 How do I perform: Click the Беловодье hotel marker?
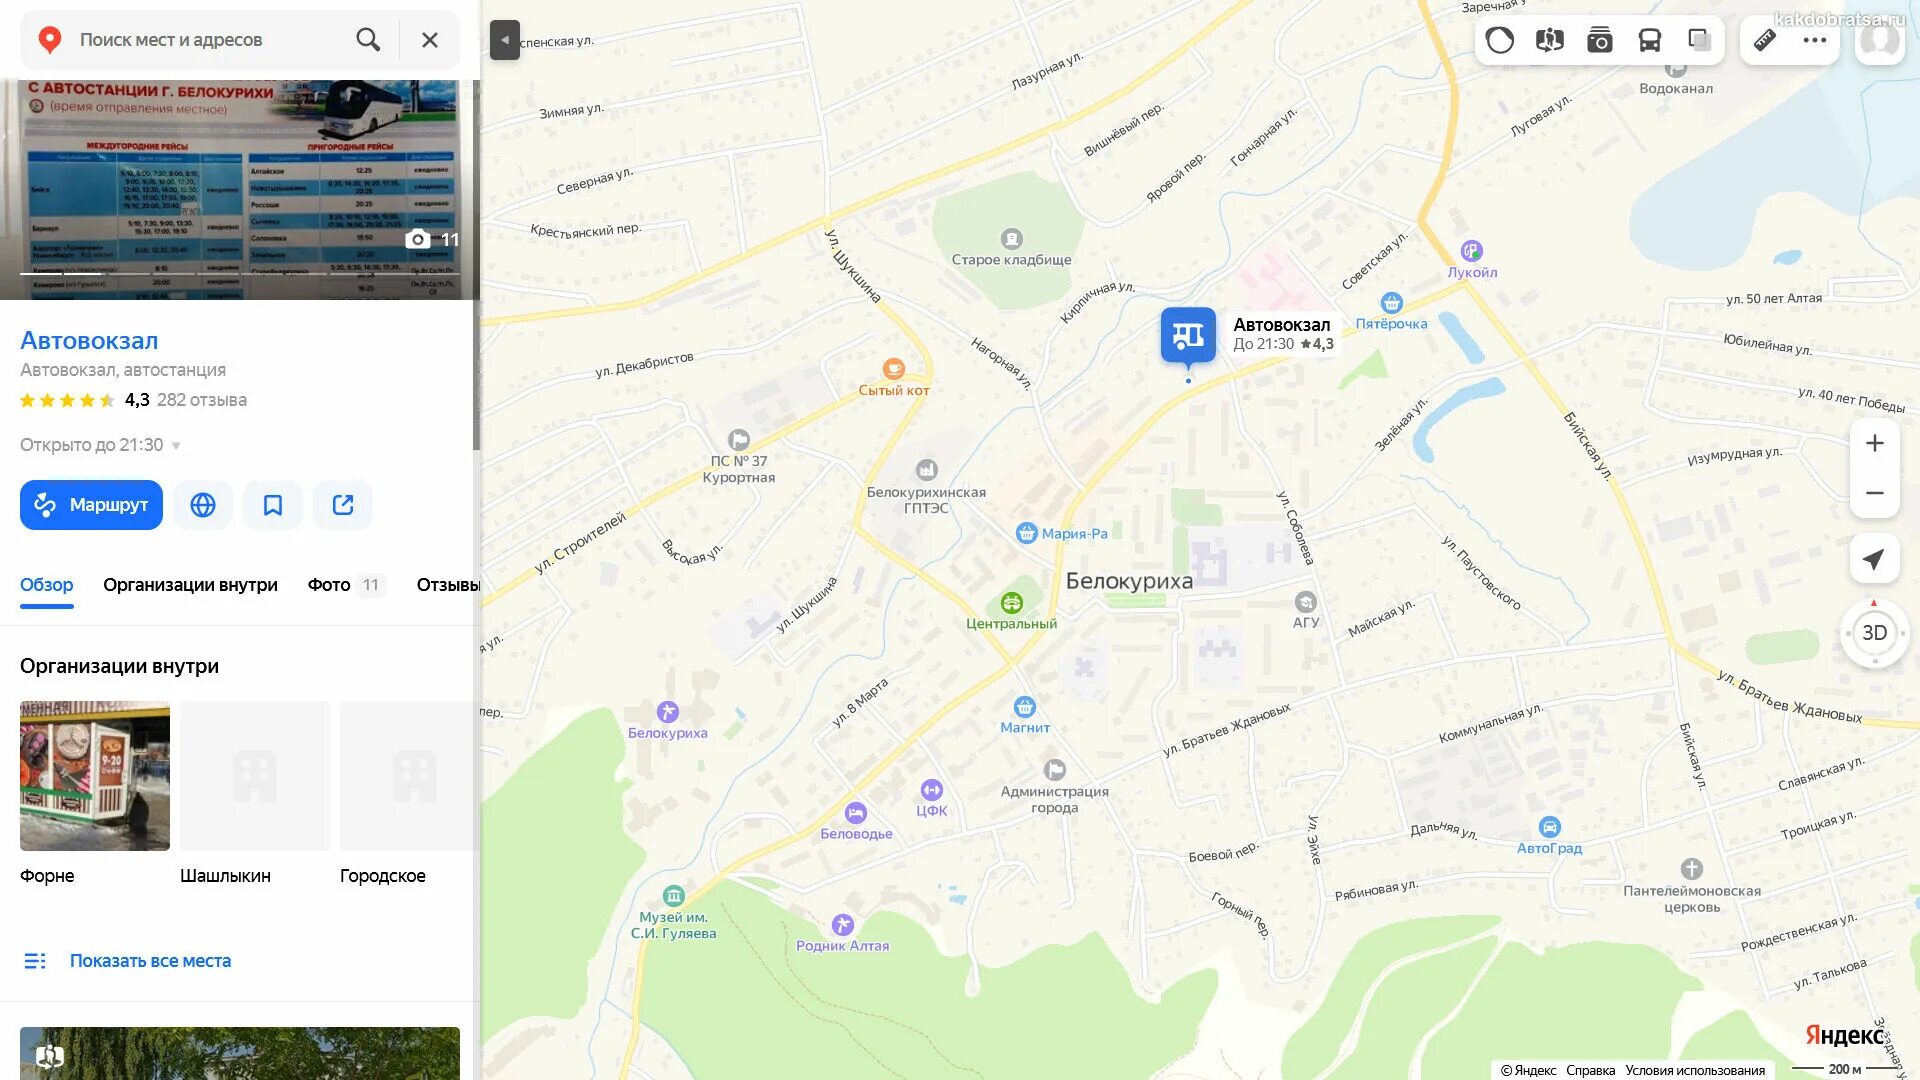(x=856, y=813)
